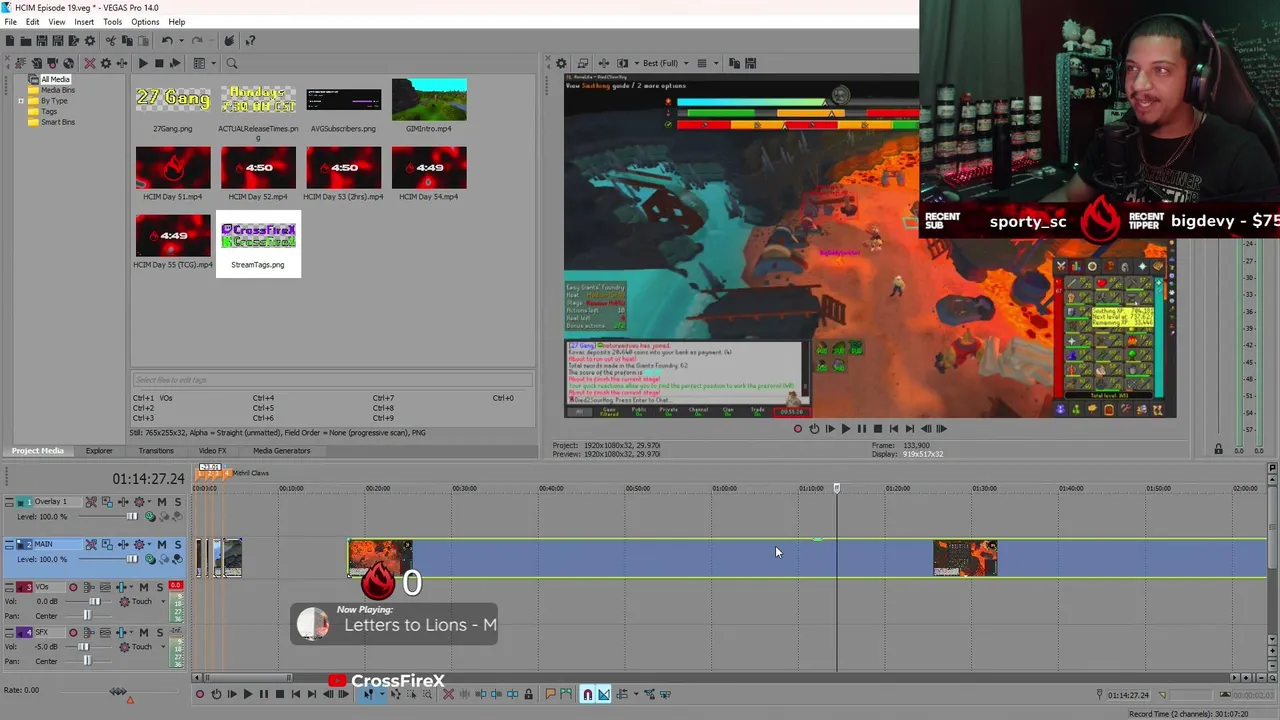Click the Cut scissors icon

click(x=111, y=41)
